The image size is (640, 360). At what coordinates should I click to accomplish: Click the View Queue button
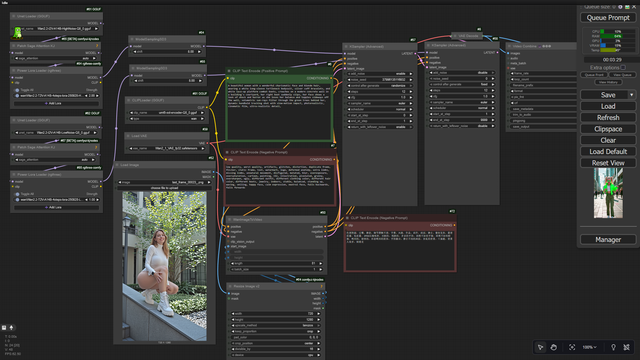(622, 75)
